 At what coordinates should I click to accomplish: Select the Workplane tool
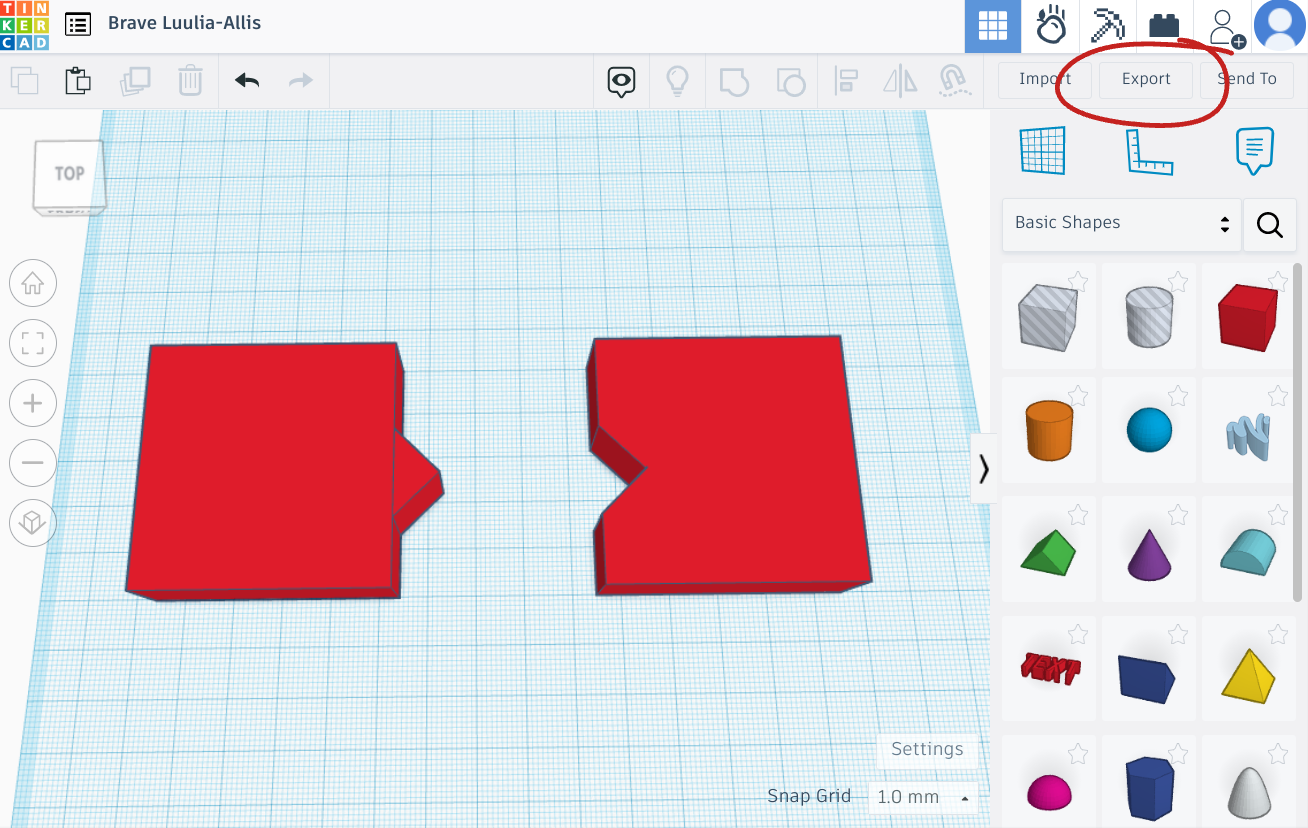pyautogui.click(x=1042, y=151)
